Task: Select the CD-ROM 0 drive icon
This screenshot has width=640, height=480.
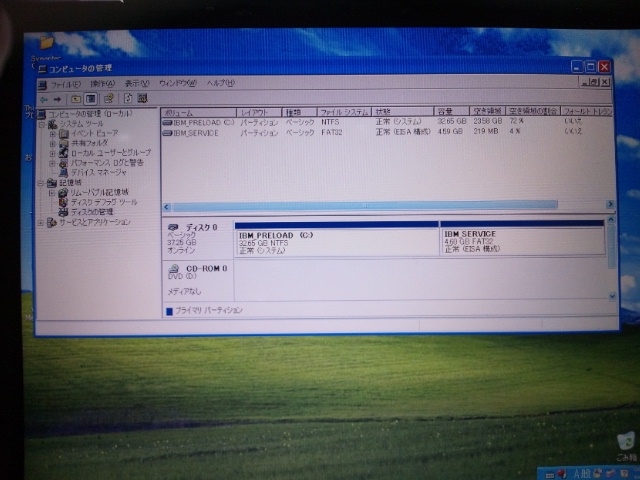Action: 174,269
